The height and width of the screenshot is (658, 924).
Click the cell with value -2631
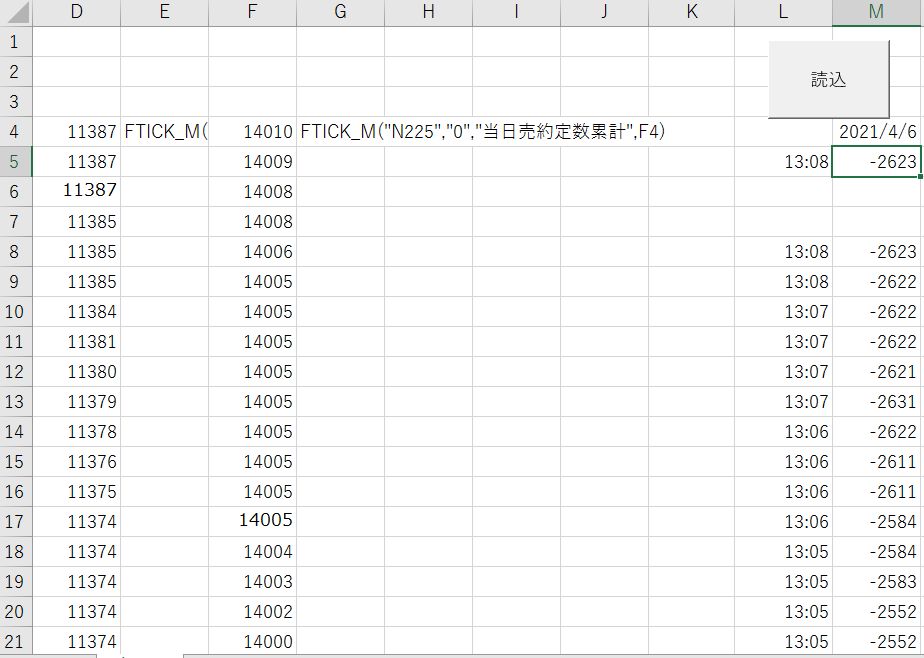tap(877, 401)
